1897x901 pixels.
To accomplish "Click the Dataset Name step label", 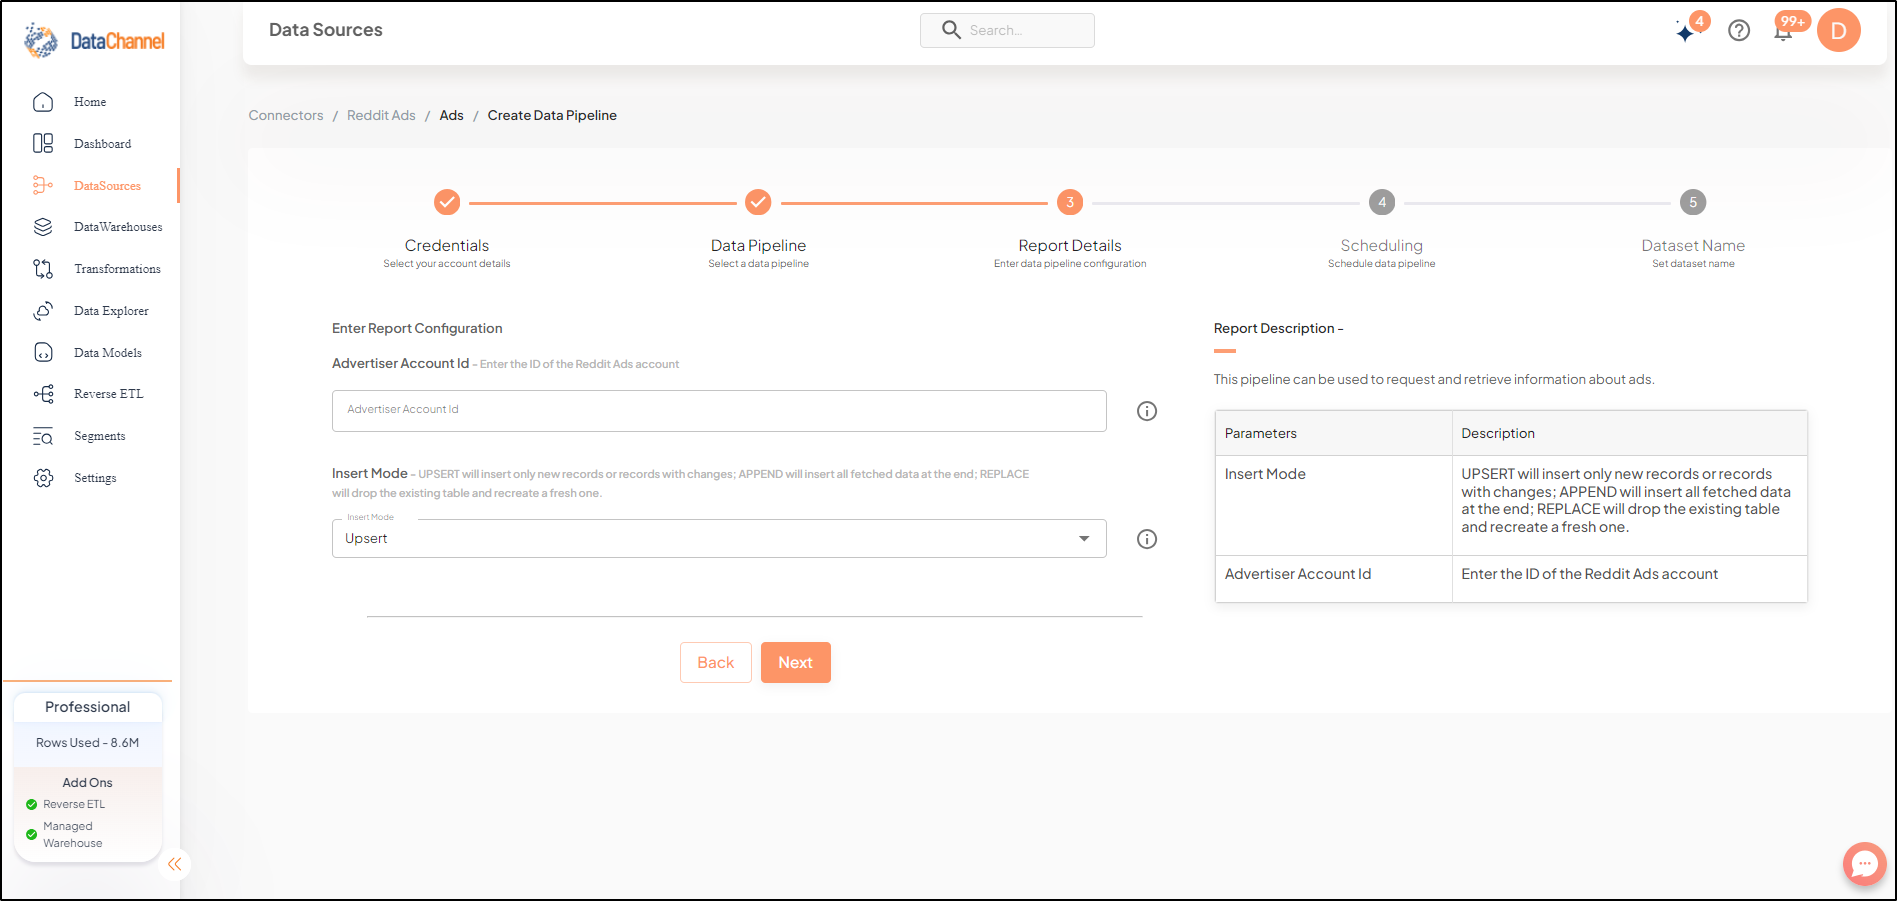I will (1693, 246).
